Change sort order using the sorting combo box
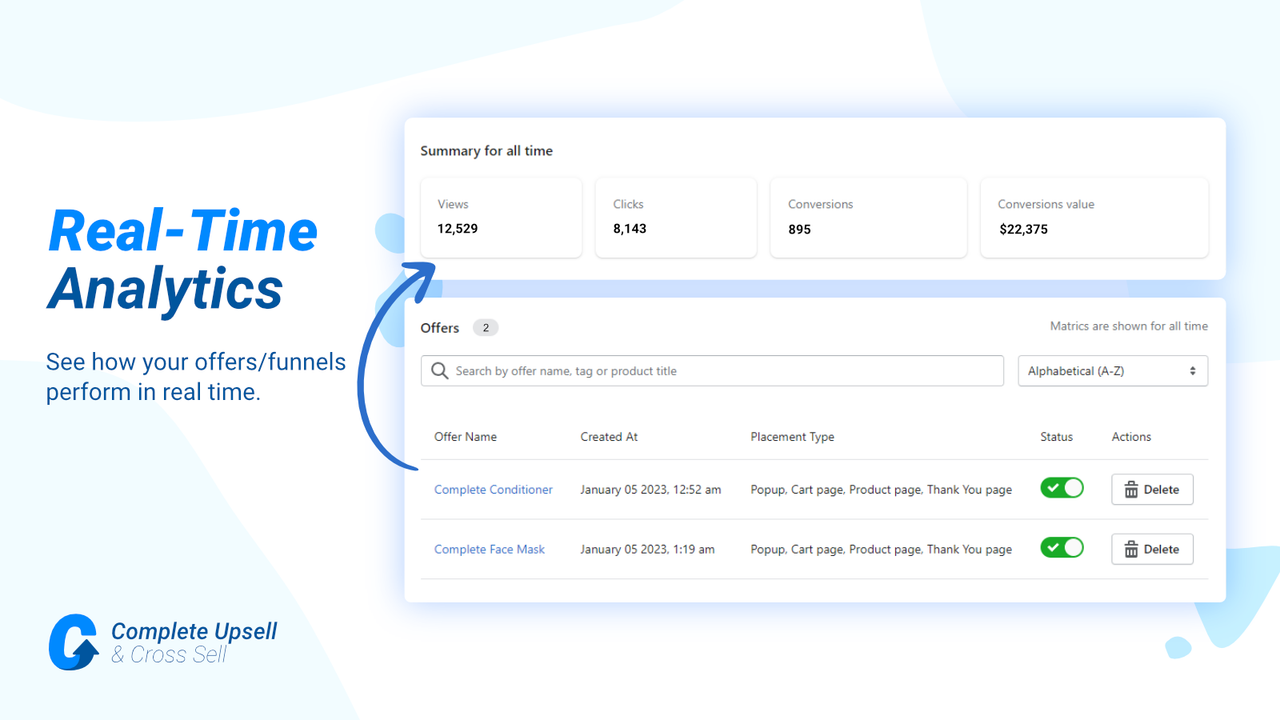This screenshot has width=1280, height=720. 1113,370
